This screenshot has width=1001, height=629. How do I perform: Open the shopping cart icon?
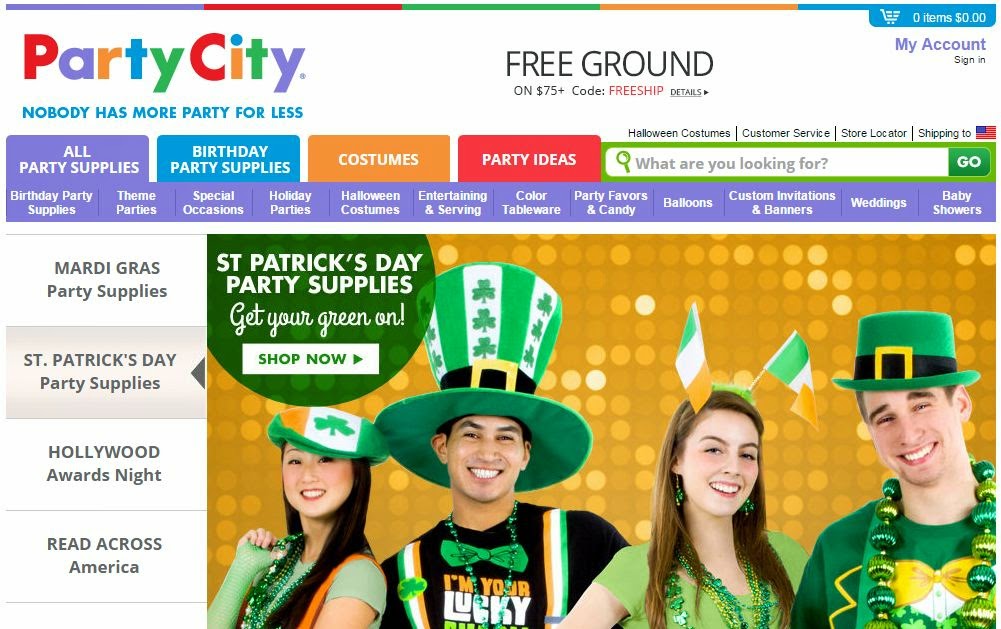click(890, 17)
